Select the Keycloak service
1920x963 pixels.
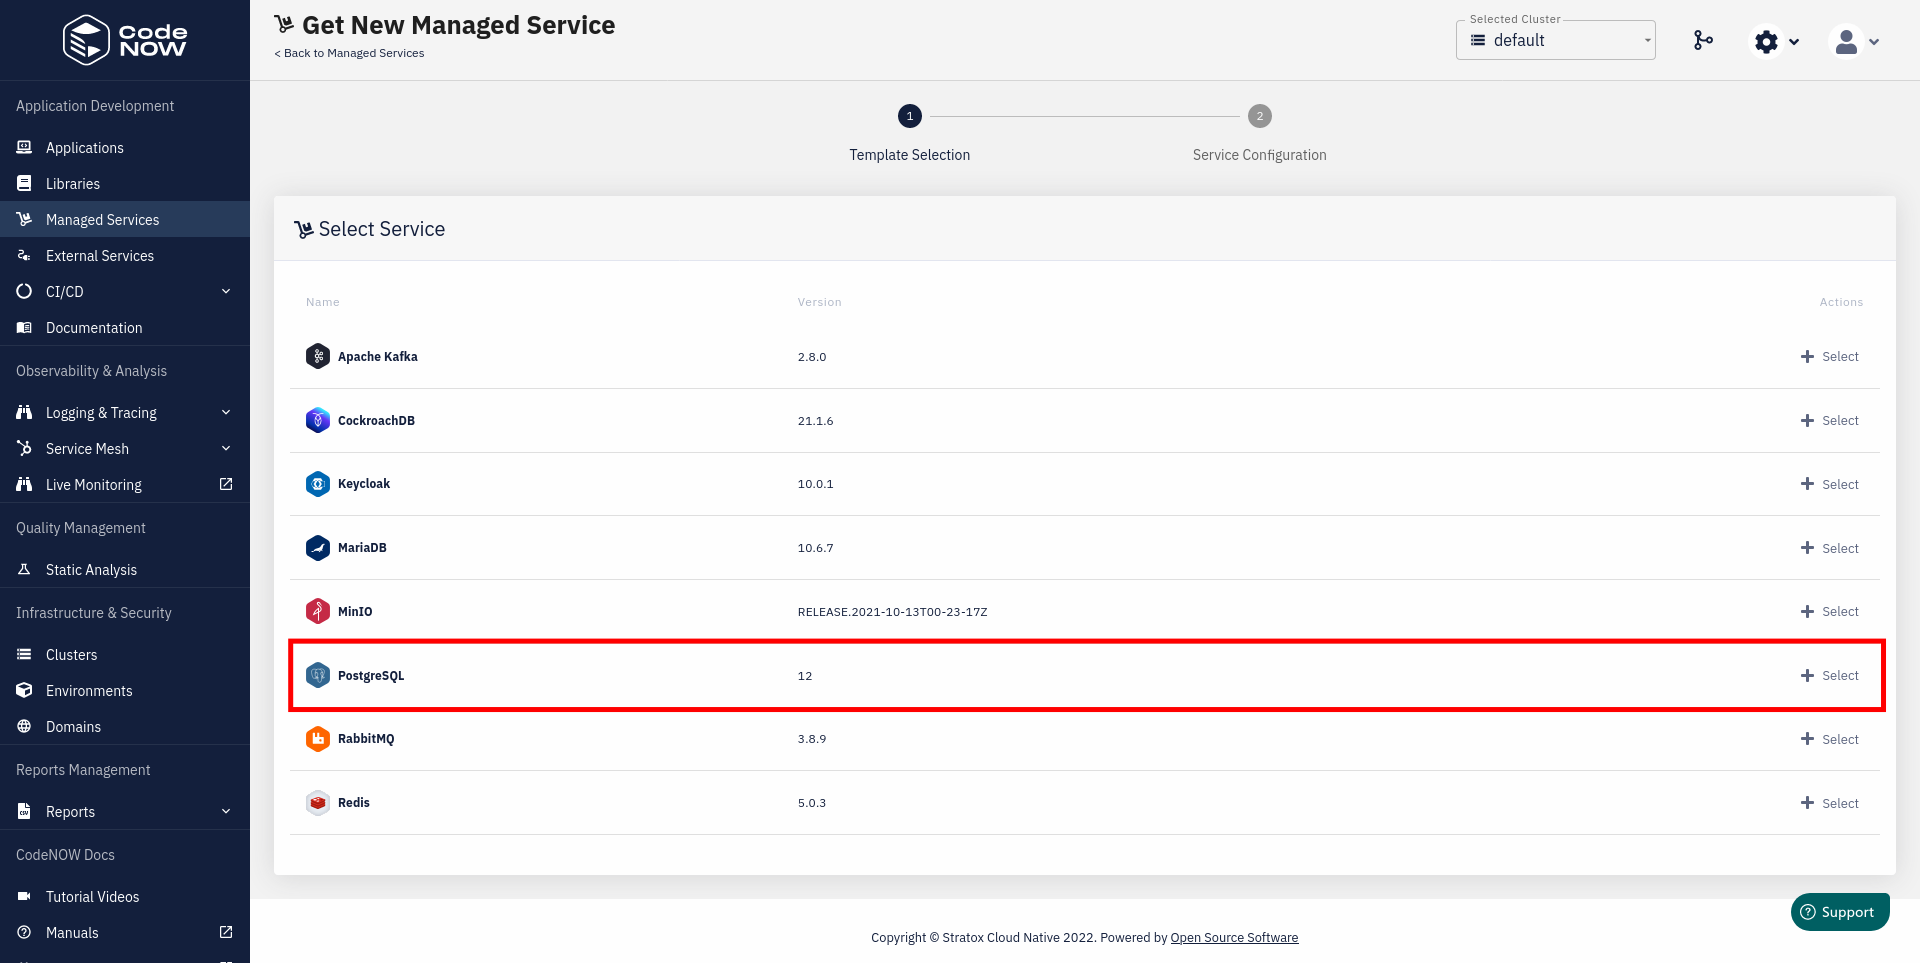(x=1830, y=484)
